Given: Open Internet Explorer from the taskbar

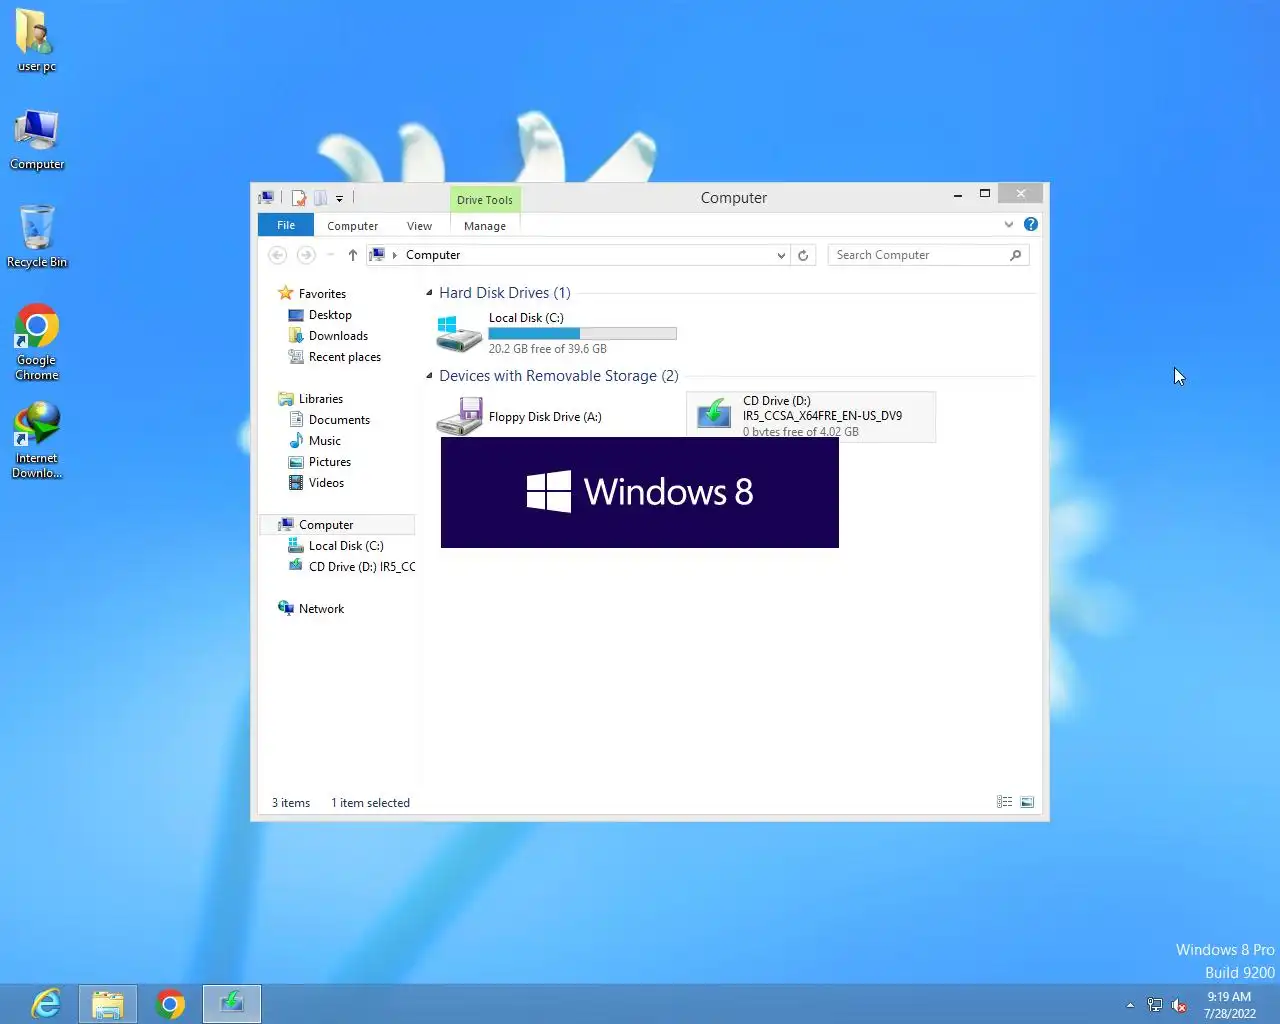Looking at the screenshot, I should pyautogui.click(x=46, y=1004).
